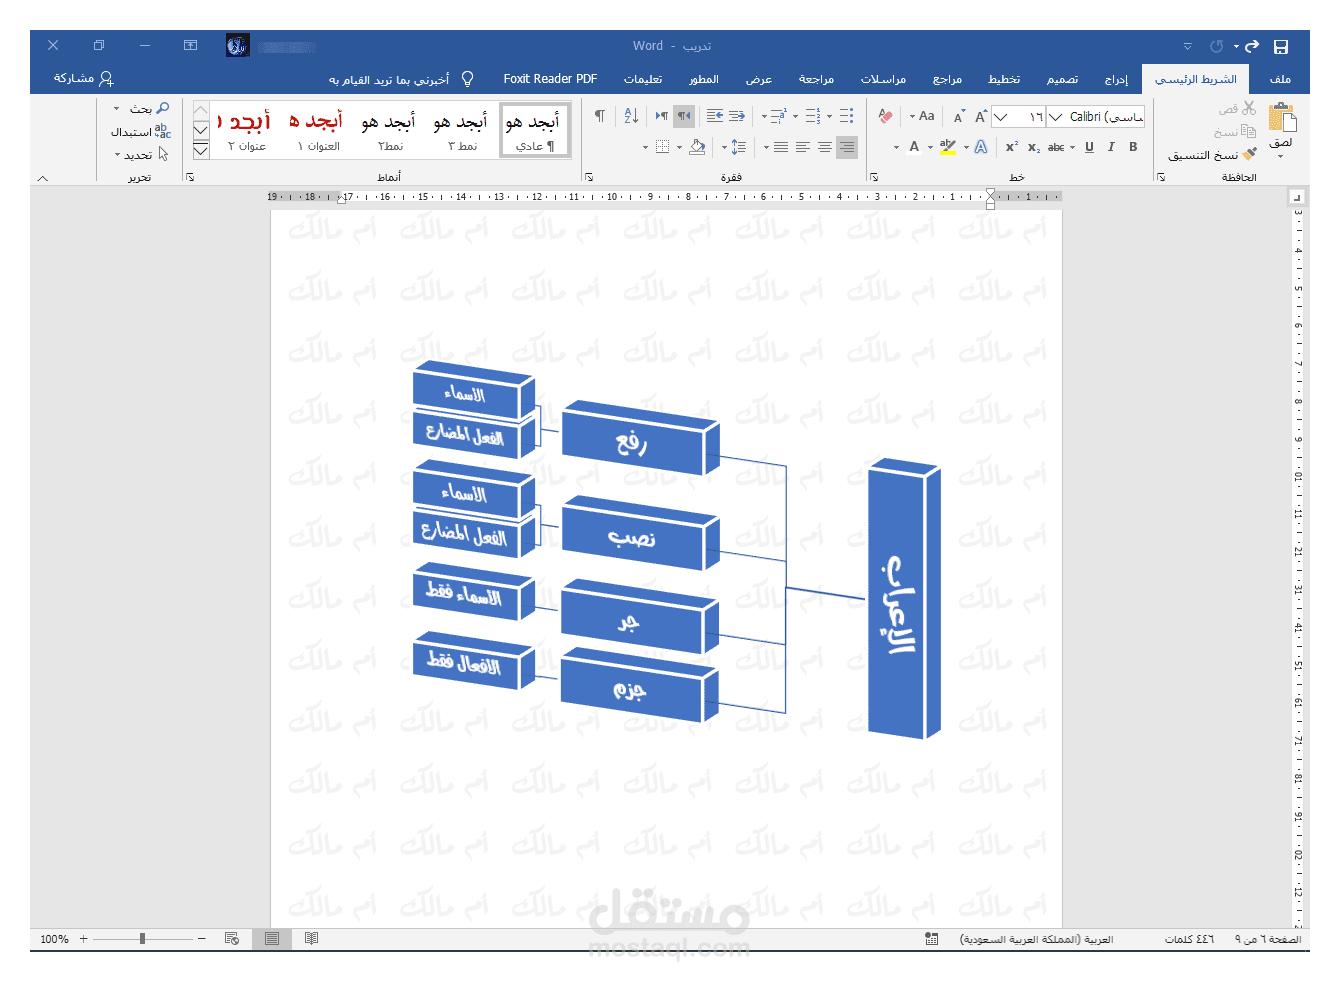Click the Text Effects outlined A icon
This screenshot has width=1340, height=982.
(981, 147)
